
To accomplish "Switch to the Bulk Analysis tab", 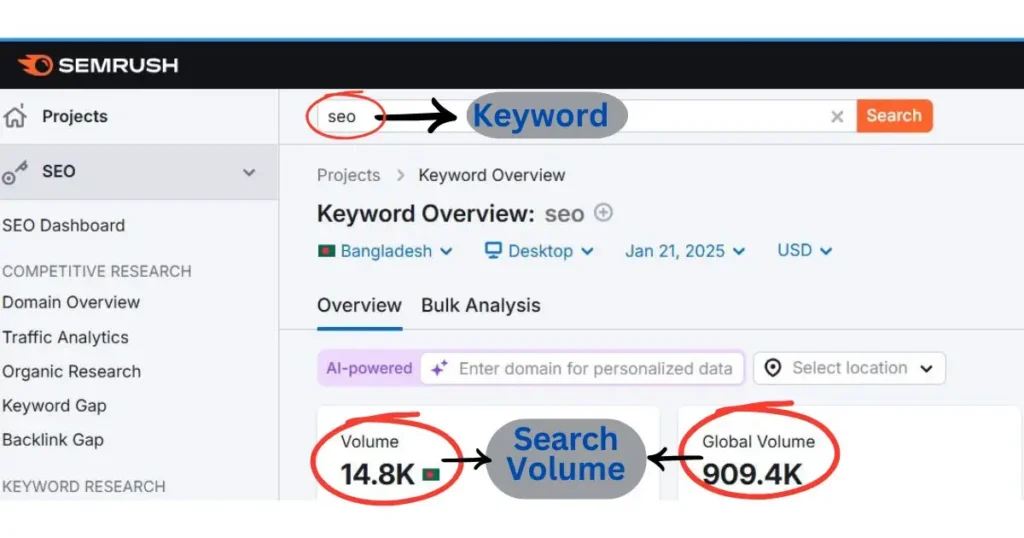I will pyautogui.click(x=481, y=306).
